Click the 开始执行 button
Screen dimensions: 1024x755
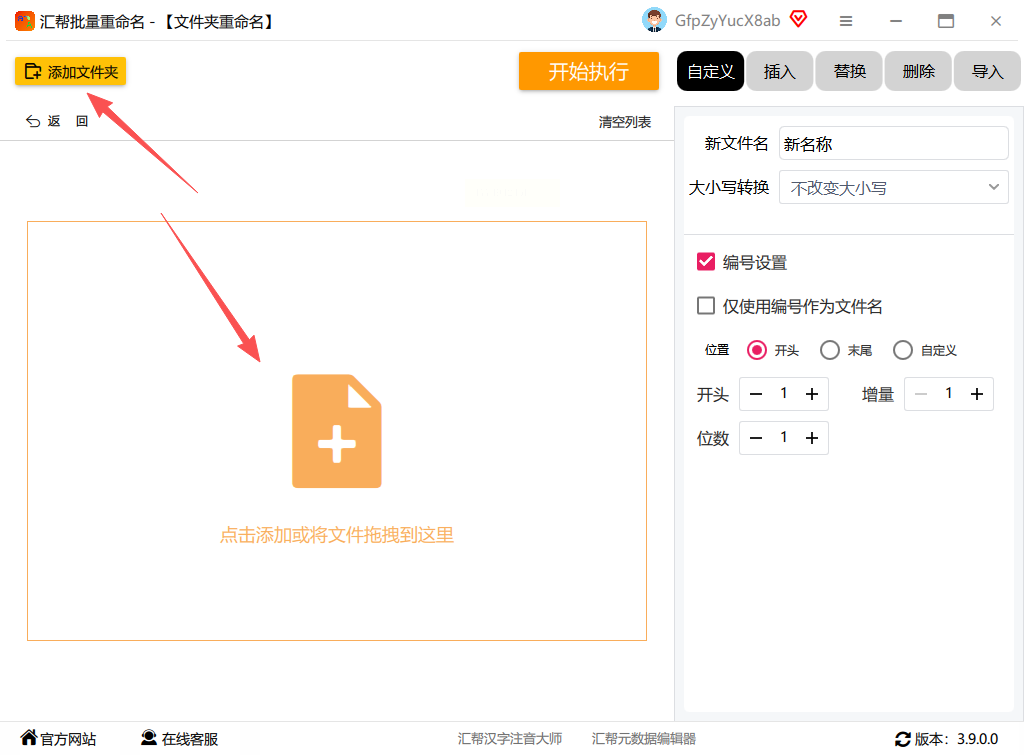[x=588, y=71]
